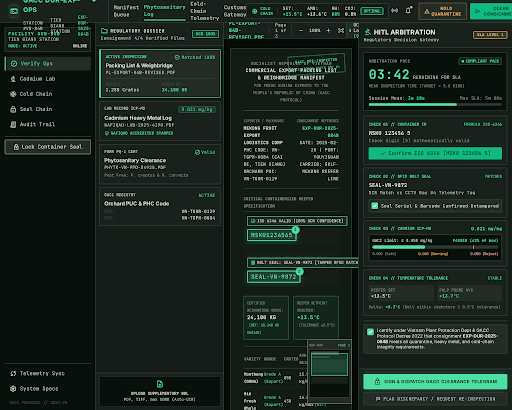Click the GACC ops terminal logo icon
512x410 pixels.
(14, 11)
